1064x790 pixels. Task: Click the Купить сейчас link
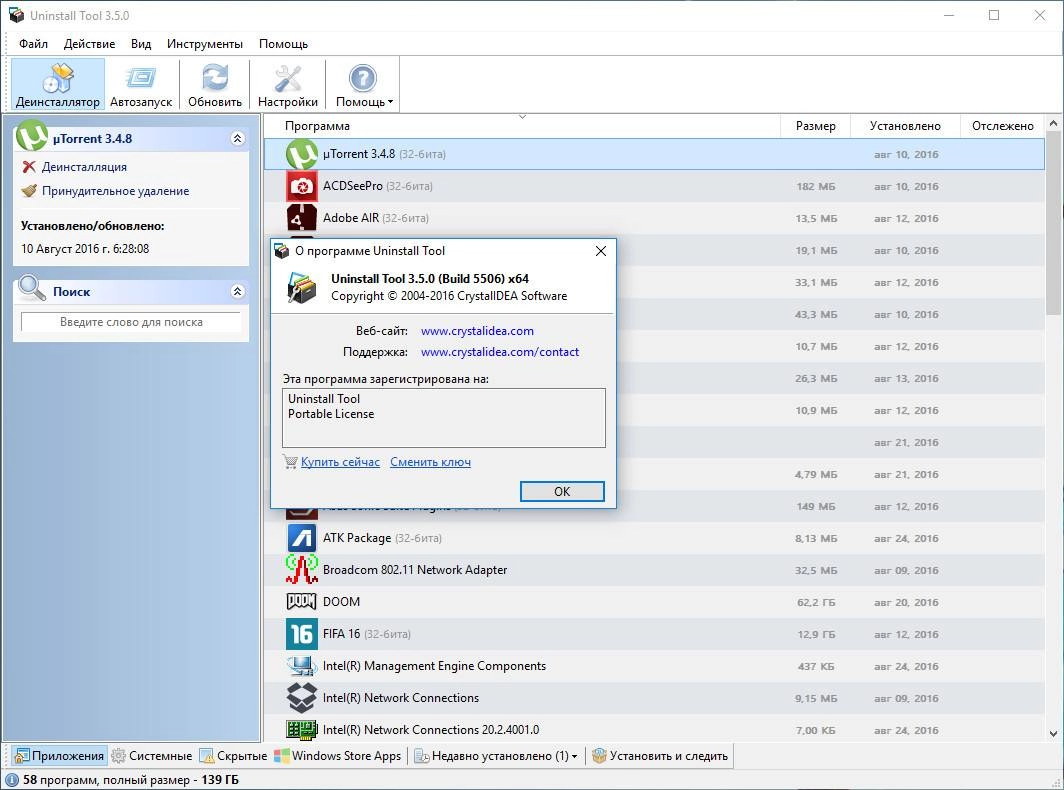pos(340,462)
